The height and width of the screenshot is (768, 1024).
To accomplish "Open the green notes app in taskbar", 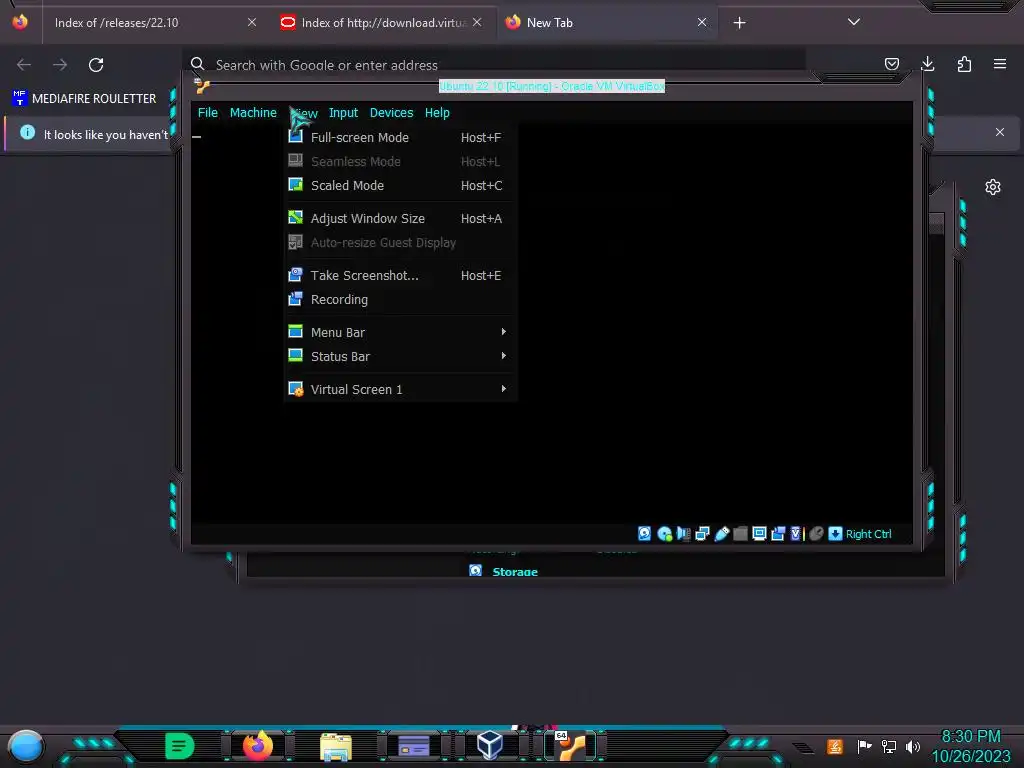I will click(179, 746).
